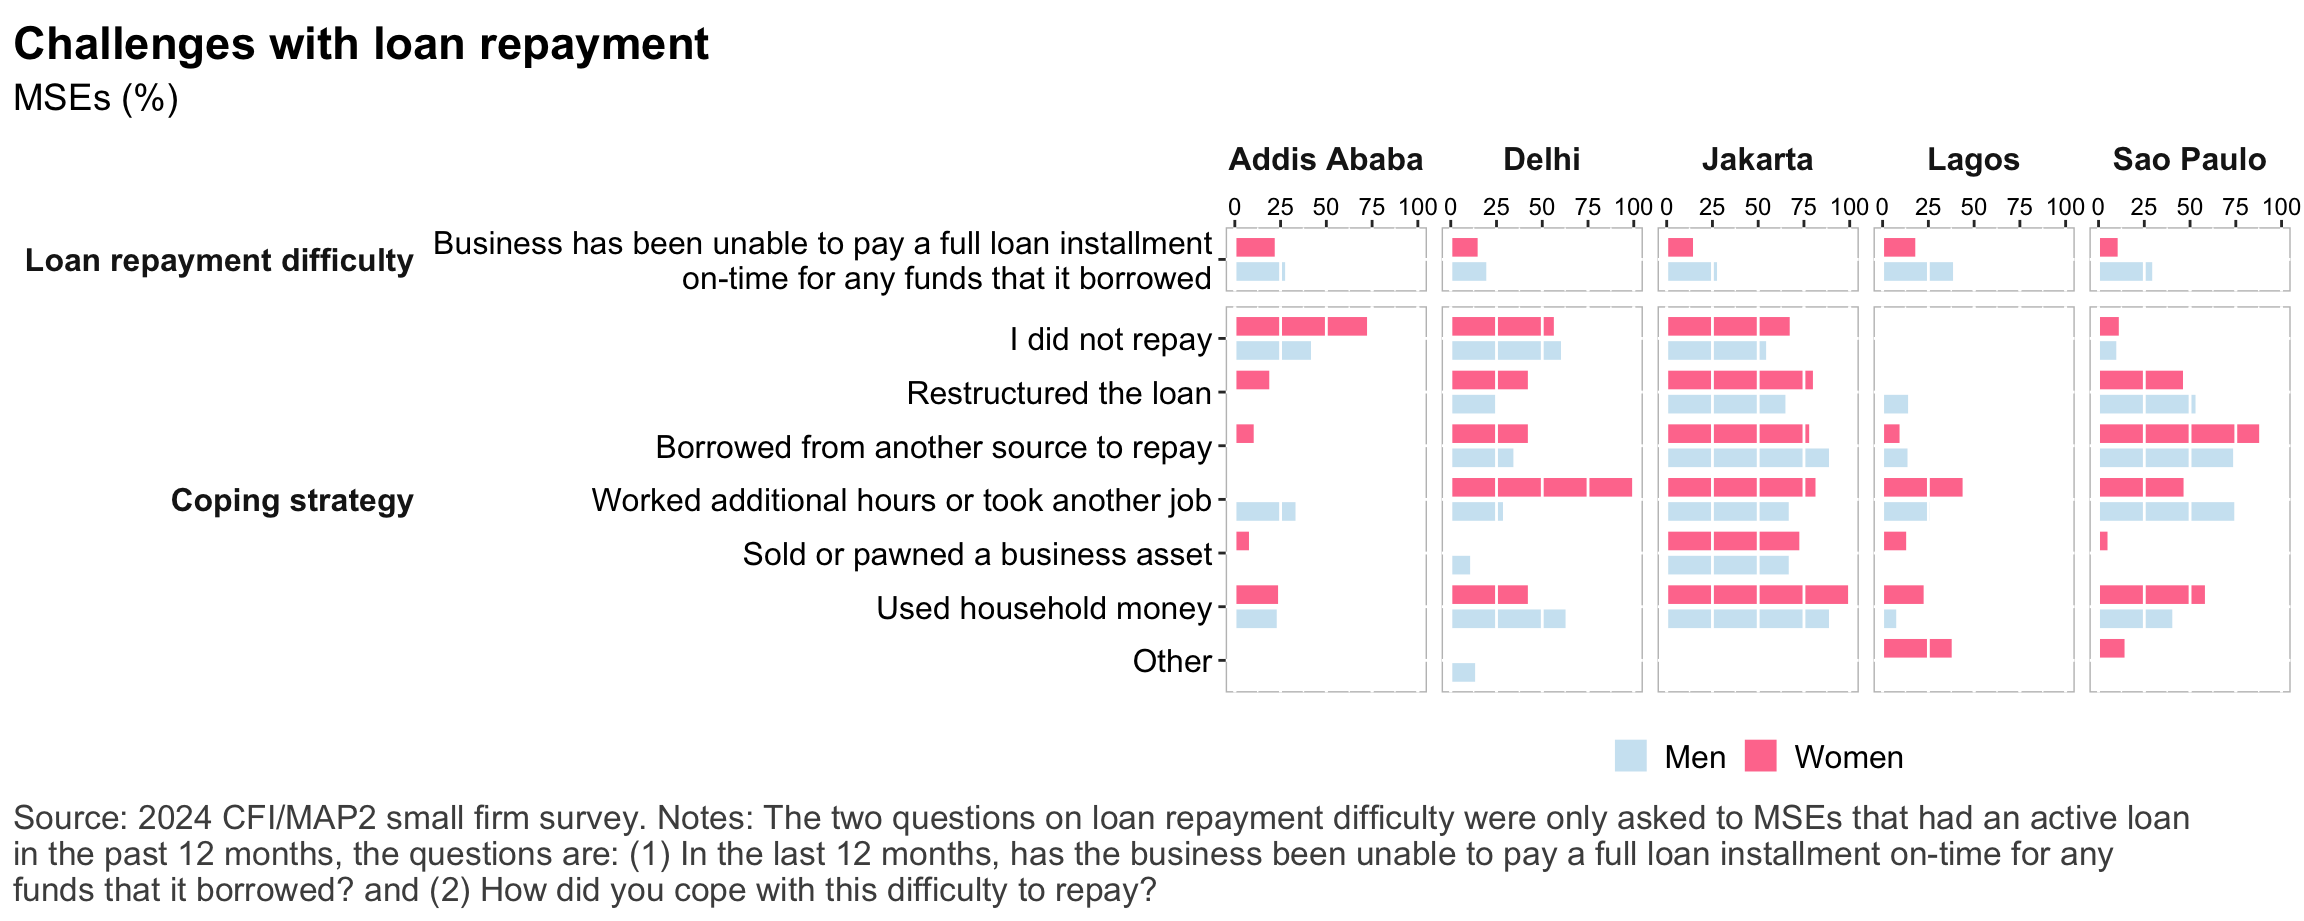Select the 'Coping strategy' group label
Viewport: 2304px width, 921px height.
click(292, 500)
